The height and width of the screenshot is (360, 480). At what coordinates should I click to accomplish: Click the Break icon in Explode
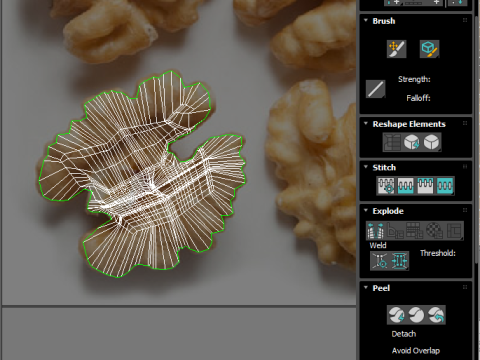tap(375, 231)
